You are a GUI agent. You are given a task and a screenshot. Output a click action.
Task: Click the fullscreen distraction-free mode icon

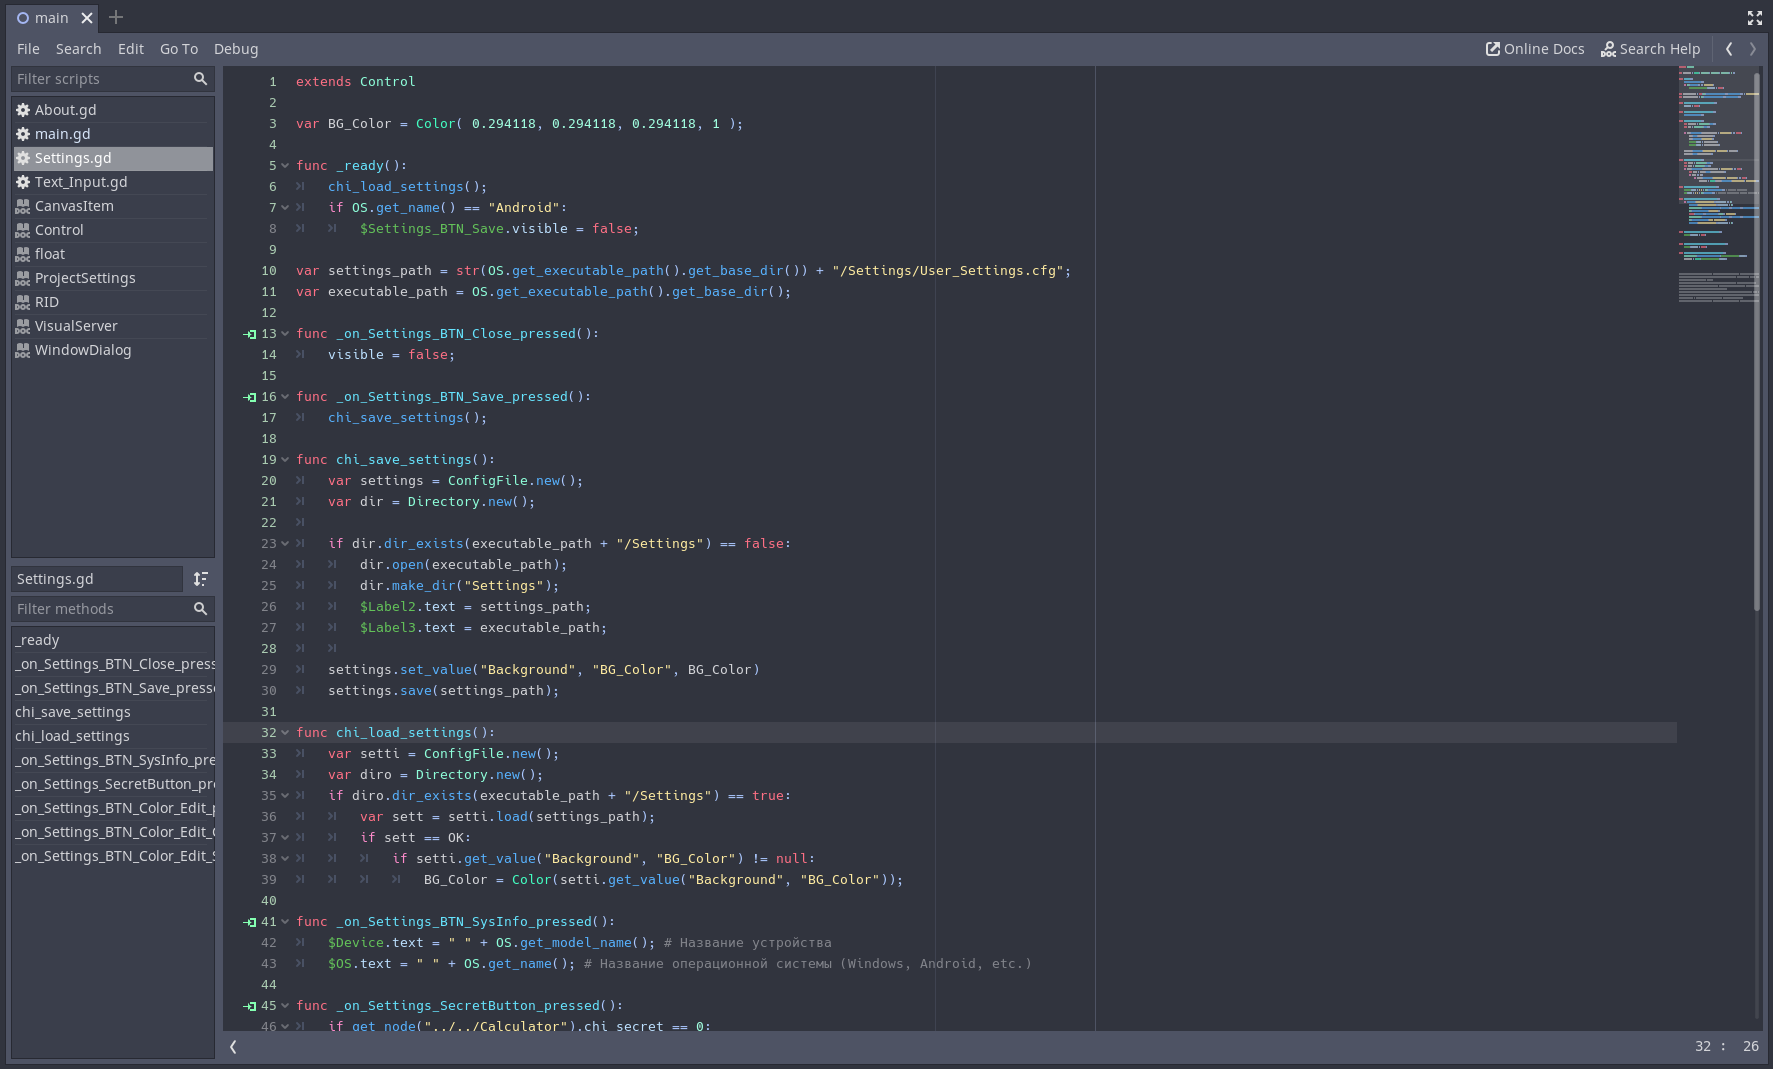tap(1754, 18)
